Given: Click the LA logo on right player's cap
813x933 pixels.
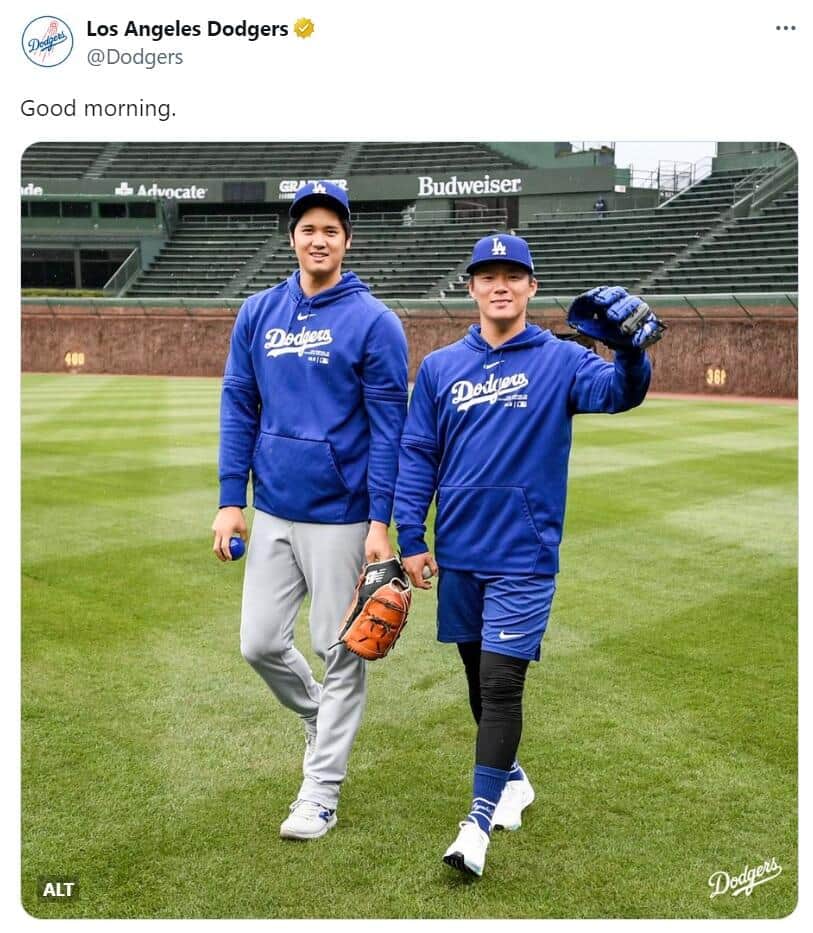Looking at the screenshot, I should pyautogui.click(x=498, y=246).
